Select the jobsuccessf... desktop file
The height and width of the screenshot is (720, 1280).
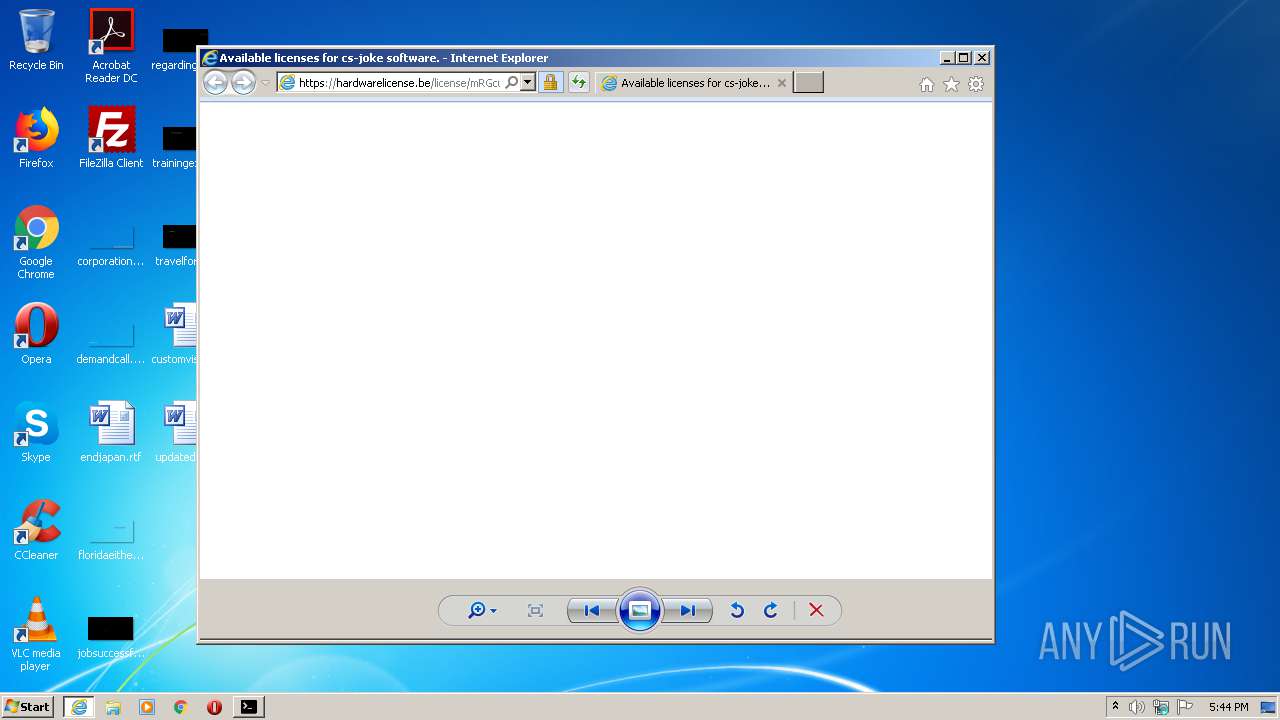(111, 638)
